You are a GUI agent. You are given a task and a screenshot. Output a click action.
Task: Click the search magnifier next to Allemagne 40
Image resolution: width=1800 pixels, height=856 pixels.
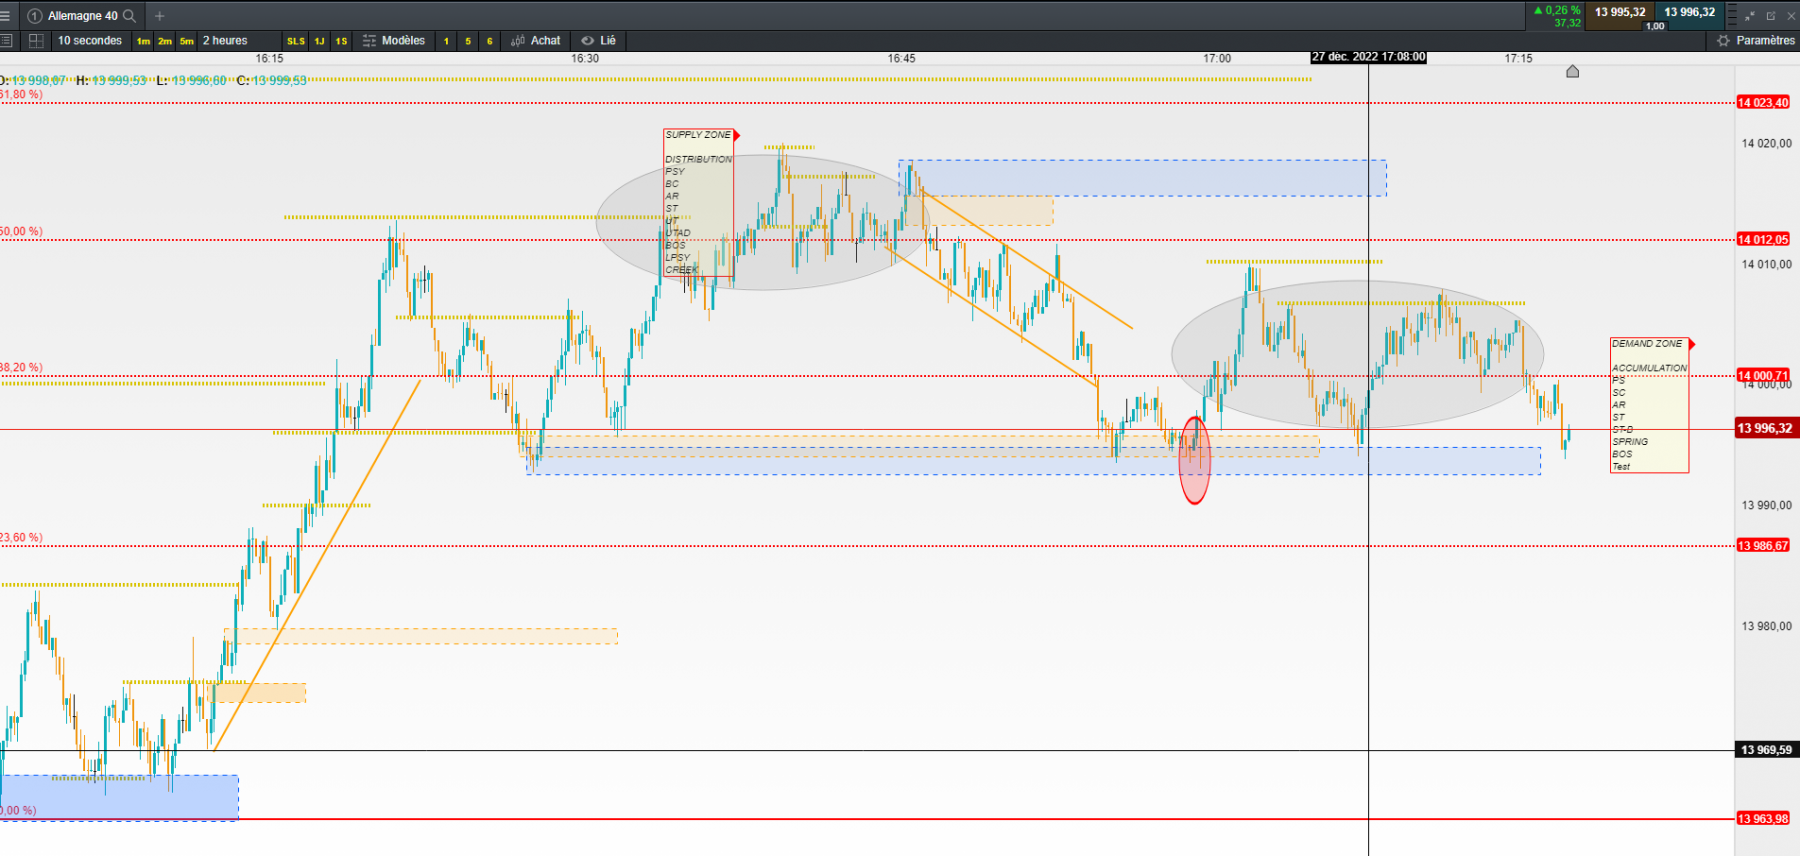129,16
